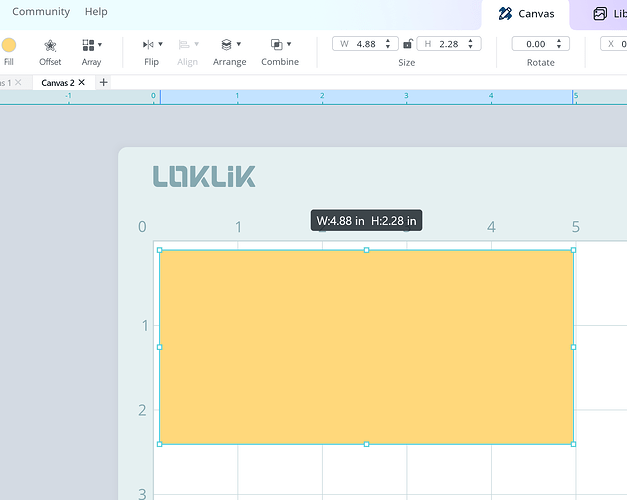
Task: Click the Flip icon
Action: 148,44
